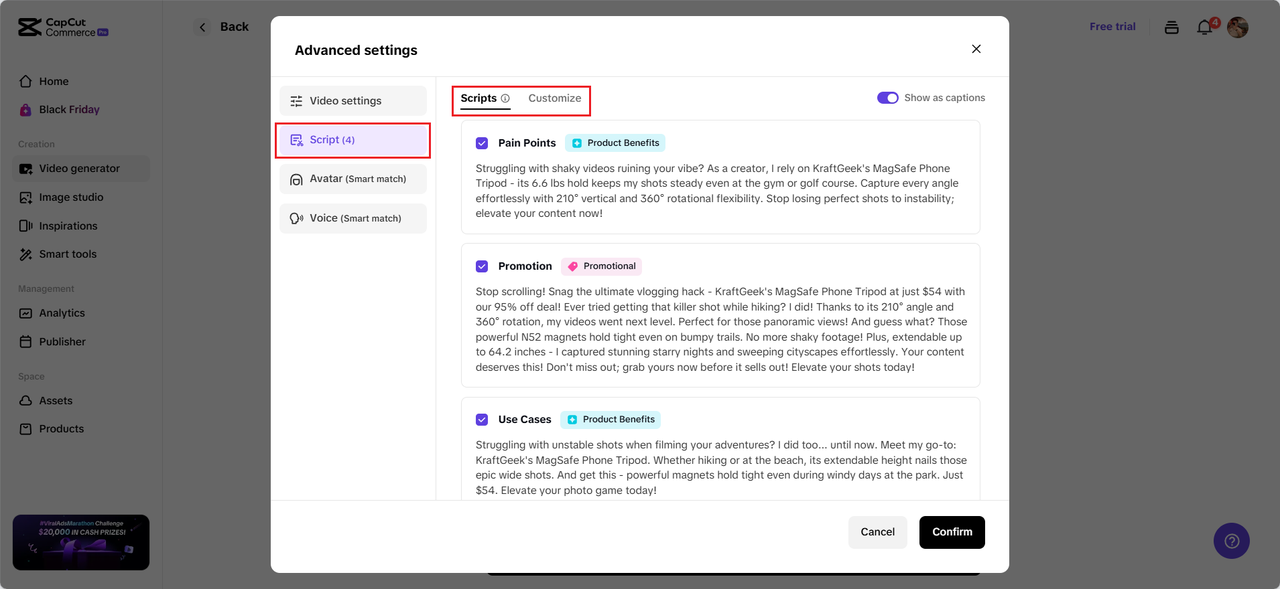Click the notifications bell icon
This screenshot has width=1280, height=589.
pyautogui.click(x=1204, y=28)
